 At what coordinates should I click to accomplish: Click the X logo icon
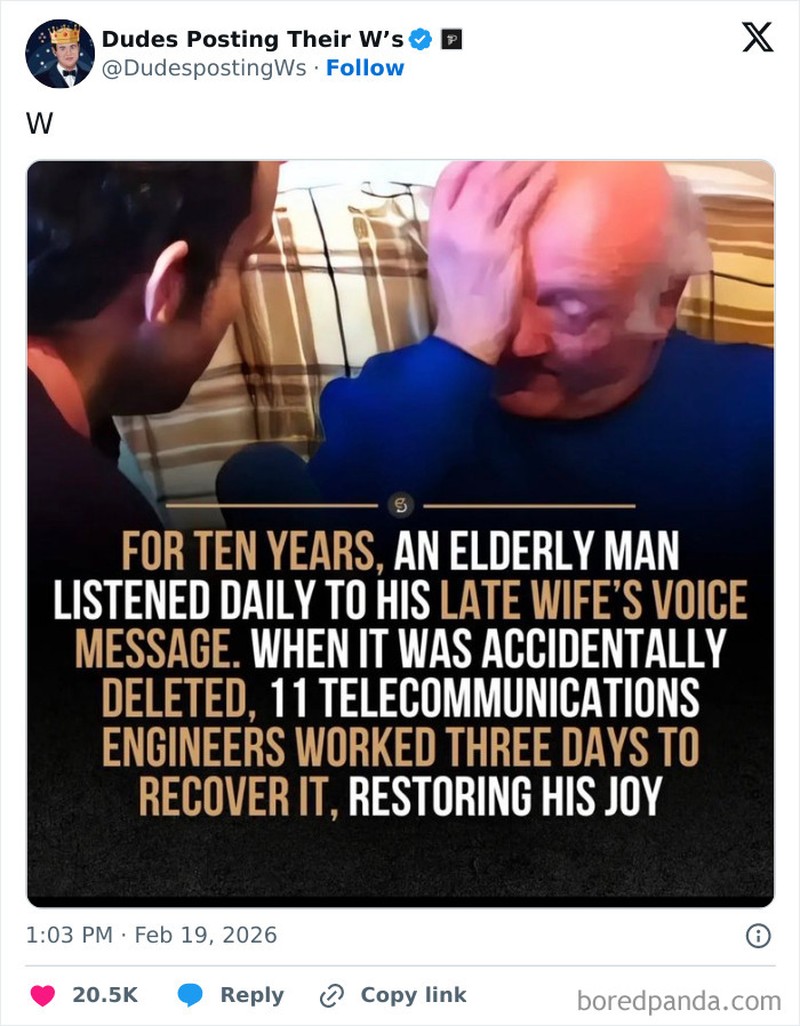757,37
